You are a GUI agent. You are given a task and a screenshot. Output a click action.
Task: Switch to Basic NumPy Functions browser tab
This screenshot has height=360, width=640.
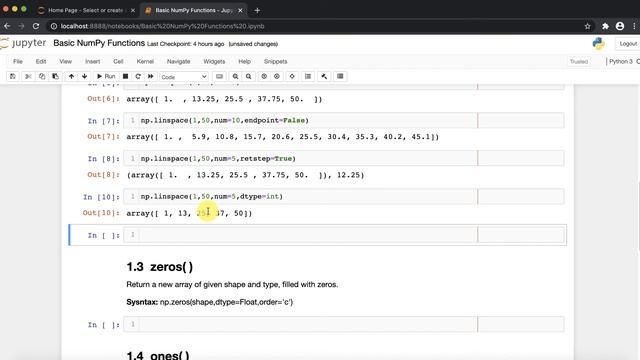click(x=193, y=10)
